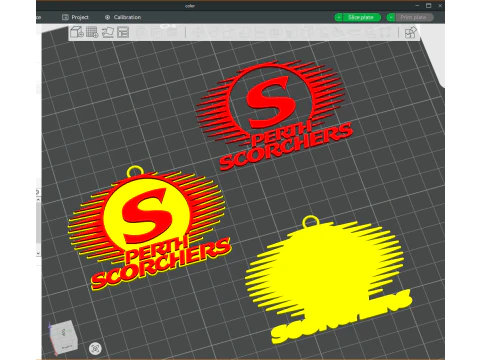
Task: Close the application window
Action: pyautogui.click(x=440, y=6)
